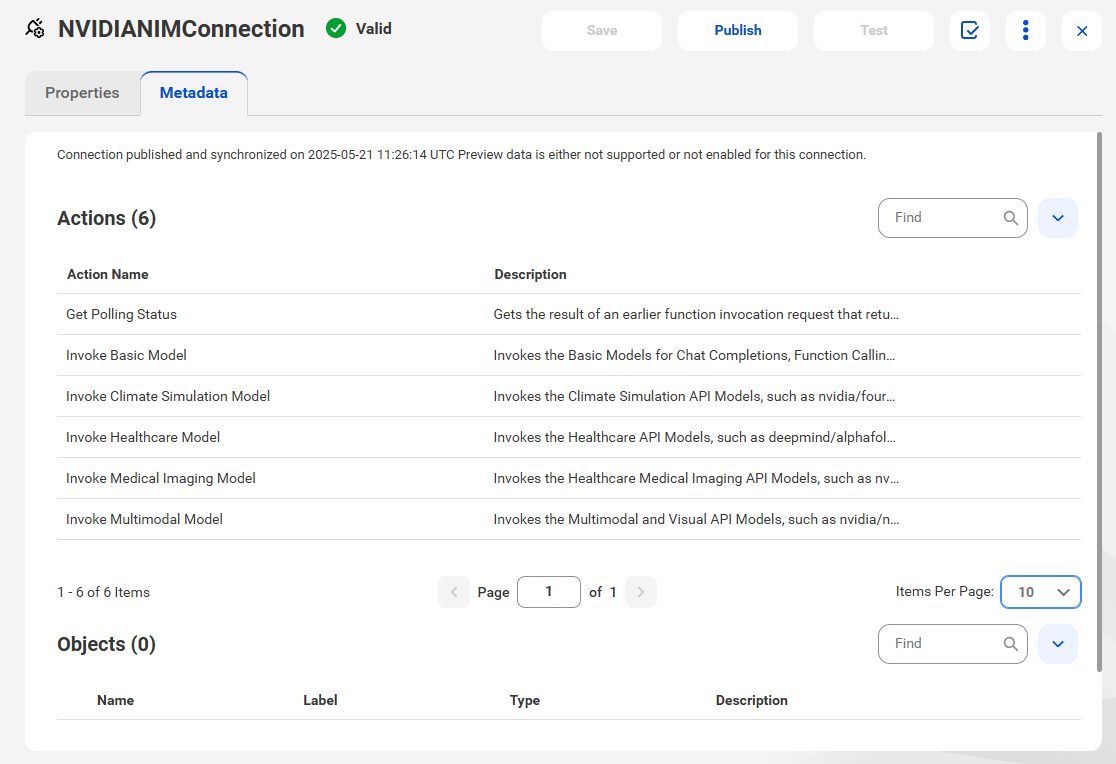Click the Objects (0) heading
Image resolution: width=1116 pixels, height=764 pixels.
coord(107,644)
